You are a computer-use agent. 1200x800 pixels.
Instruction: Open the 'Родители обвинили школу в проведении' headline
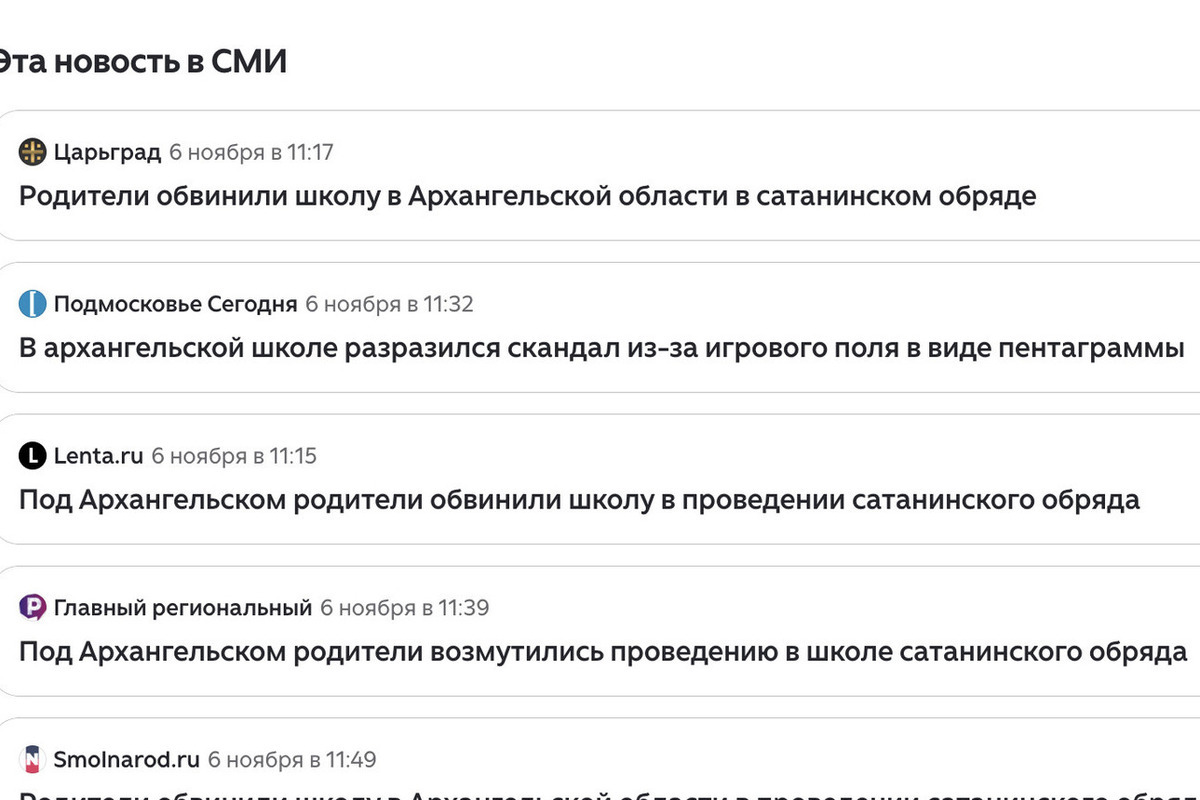[579, 500]
